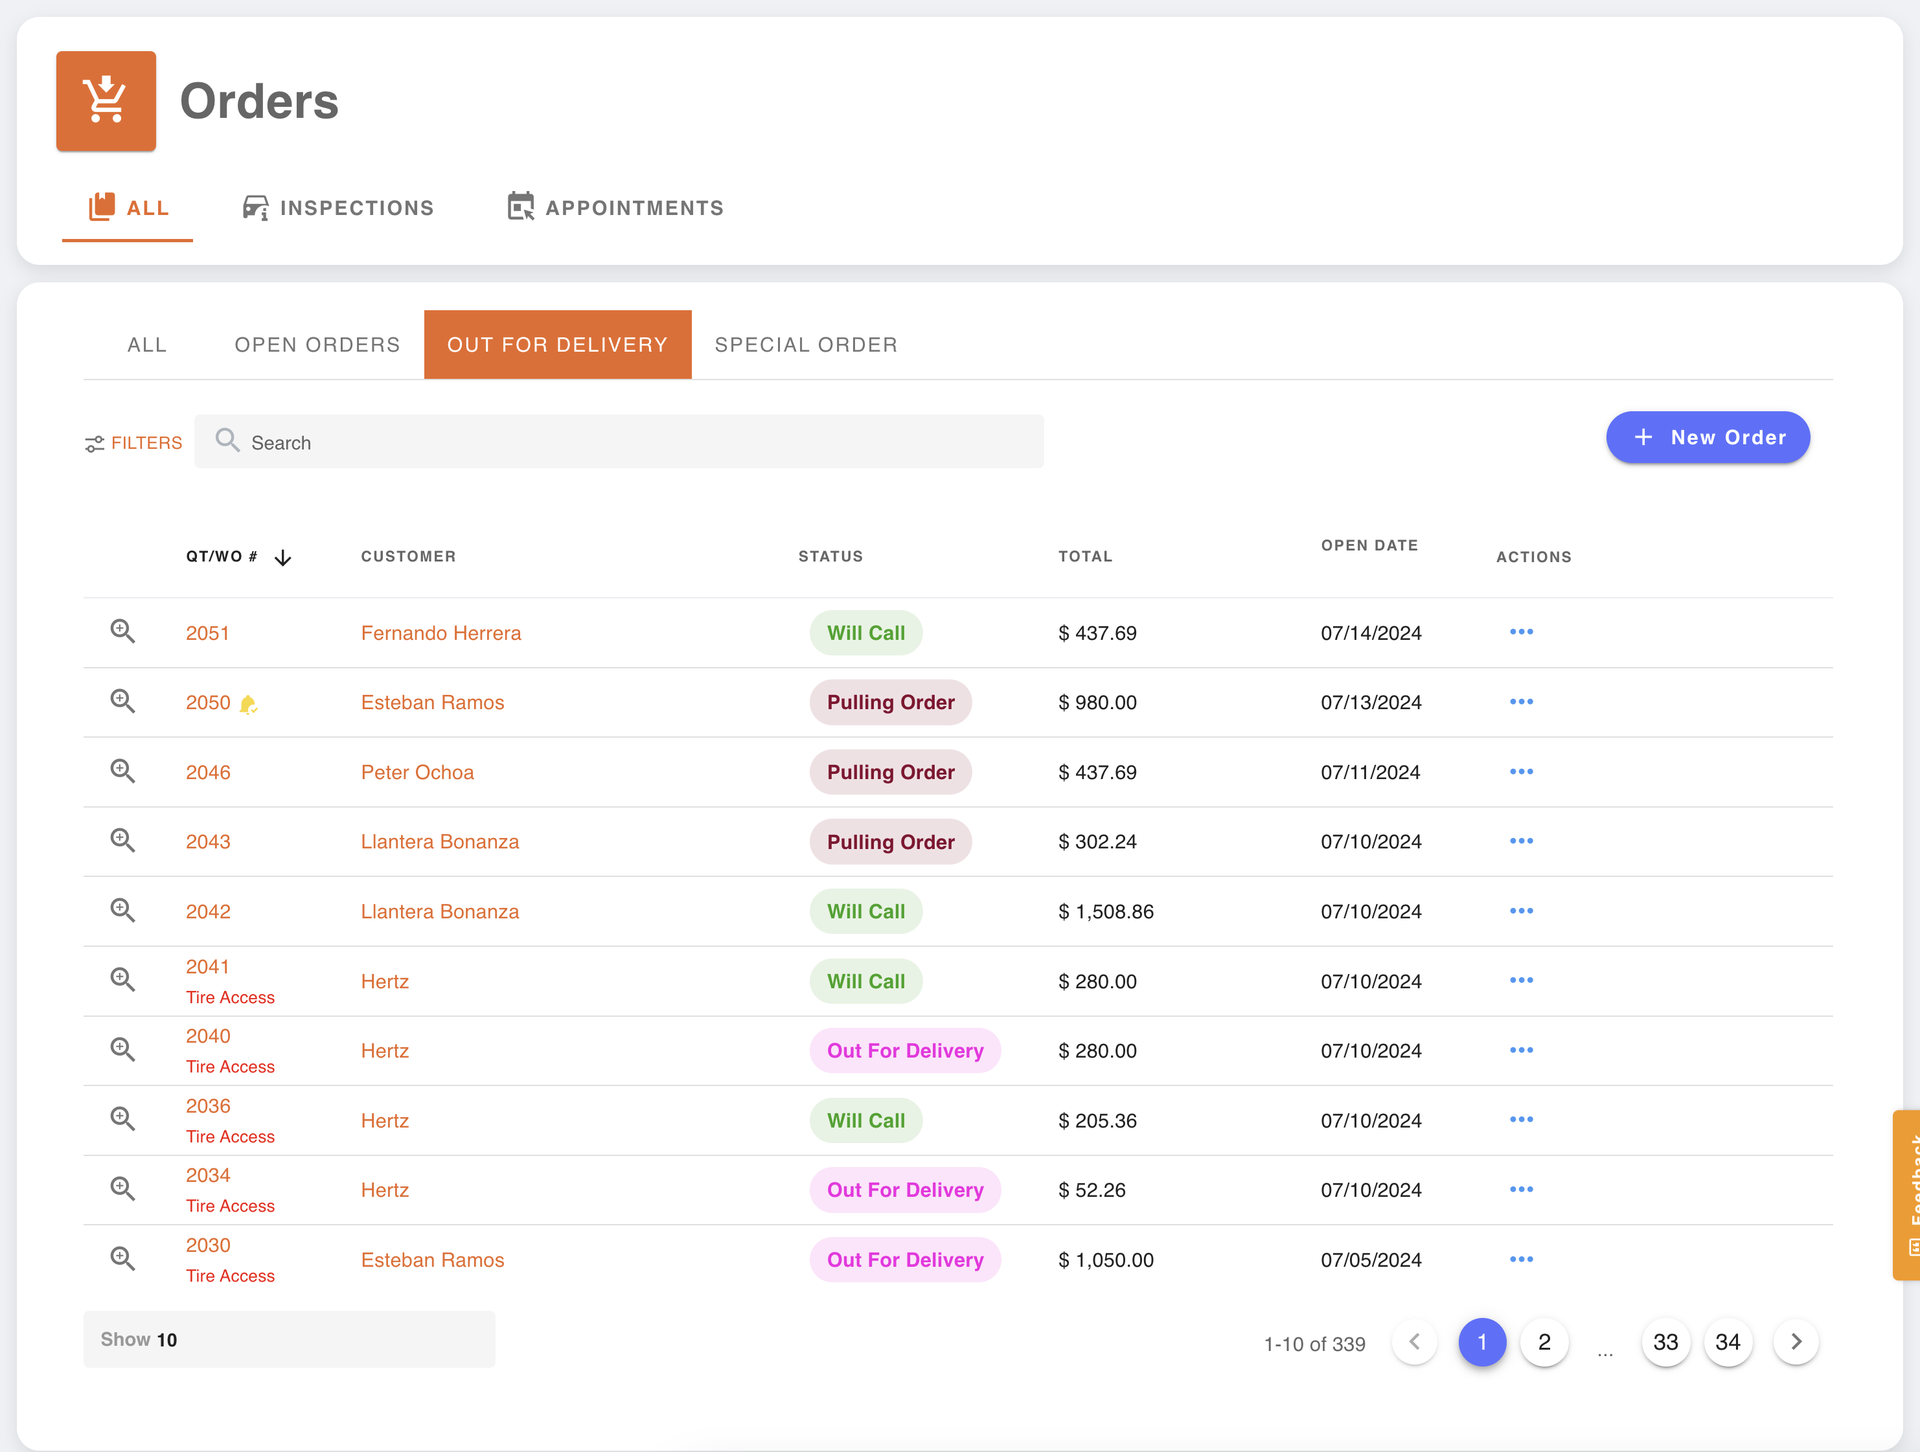Click in the Search input field
Viewport: 1920px width, 1452px height.
[x=619, y=442]
